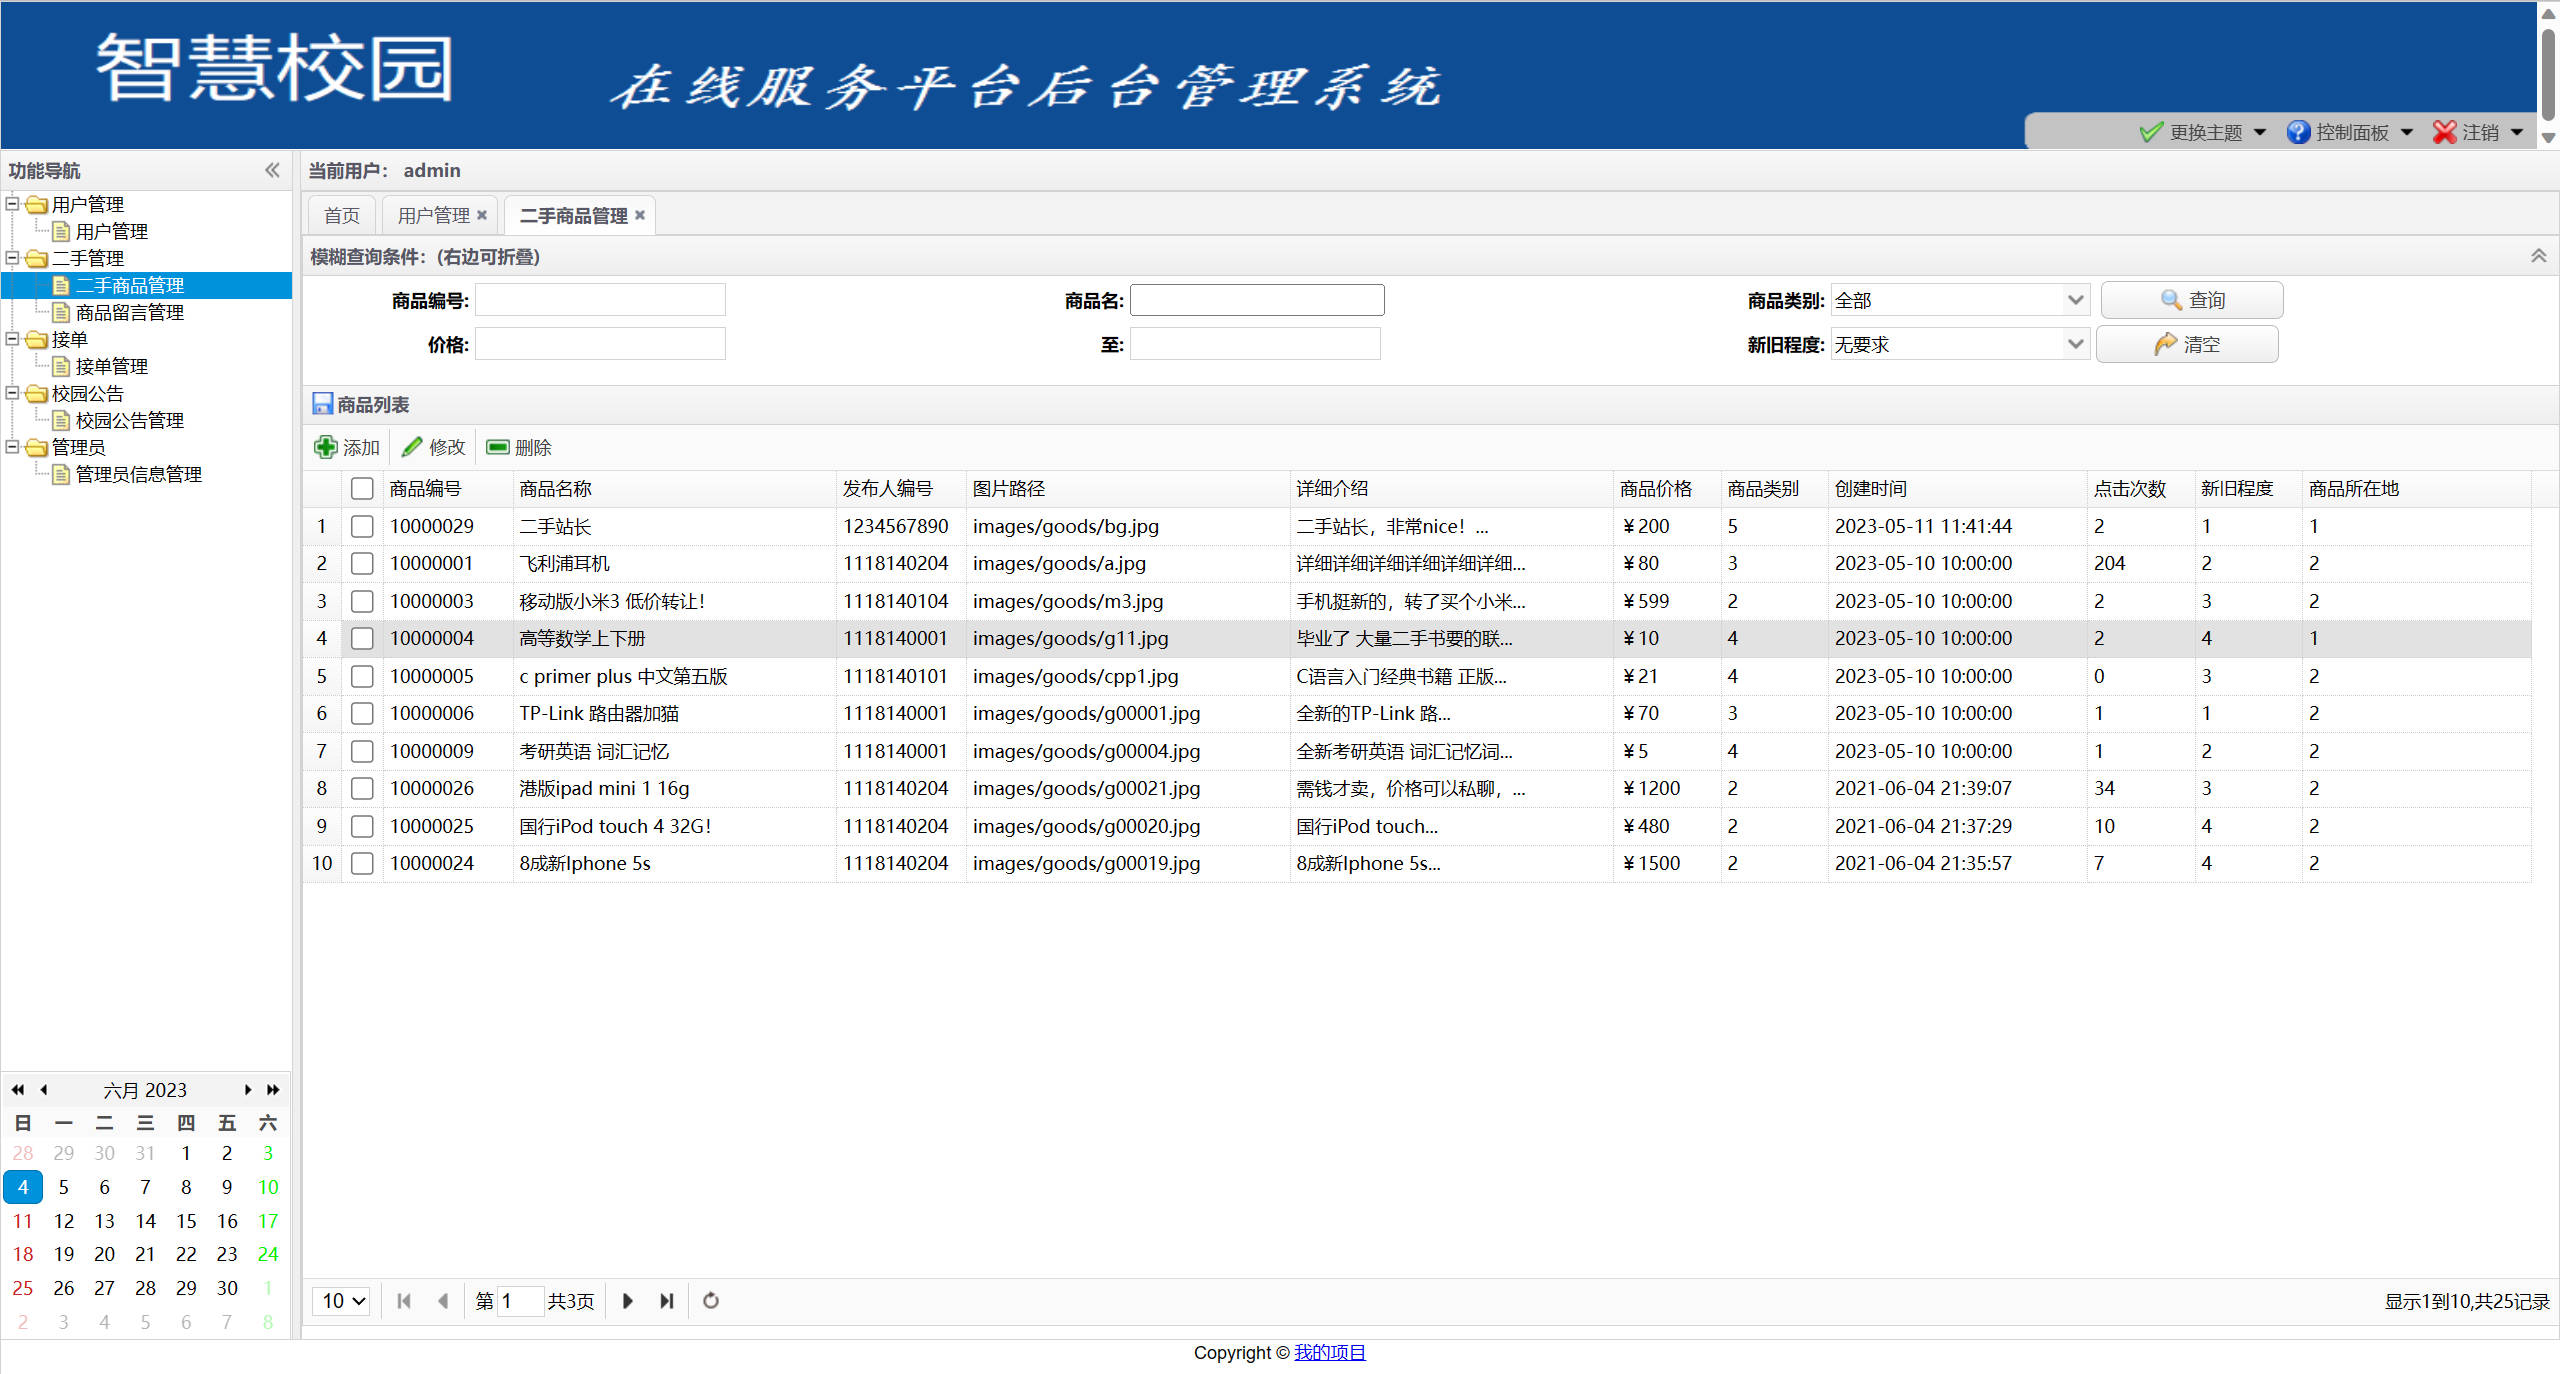Switch to the 首页 tab
This screenshot has height=1374, width=2560.
coord(340,214)
